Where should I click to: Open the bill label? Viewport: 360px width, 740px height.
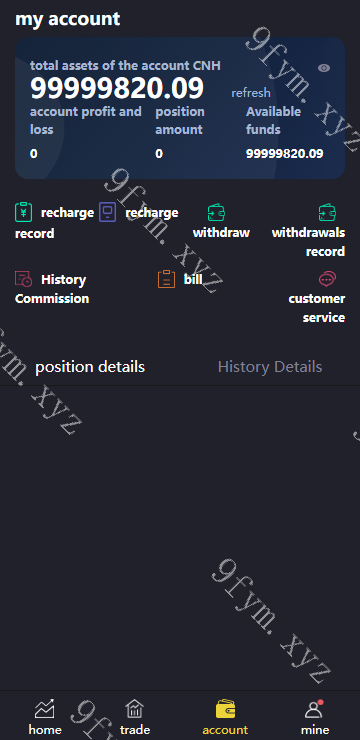pyautogui.click(x=193, y=279)
